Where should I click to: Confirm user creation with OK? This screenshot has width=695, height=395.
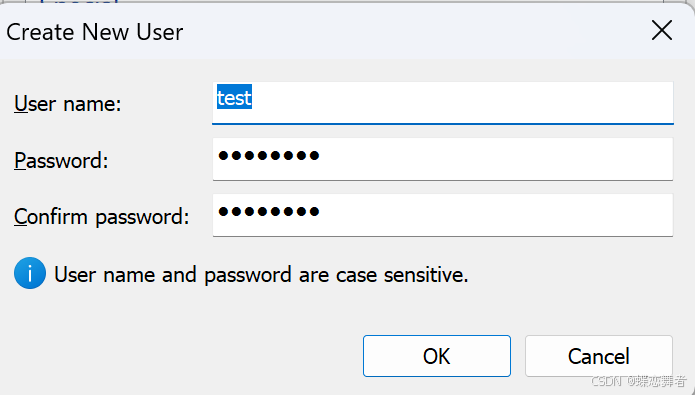(437, 356)
